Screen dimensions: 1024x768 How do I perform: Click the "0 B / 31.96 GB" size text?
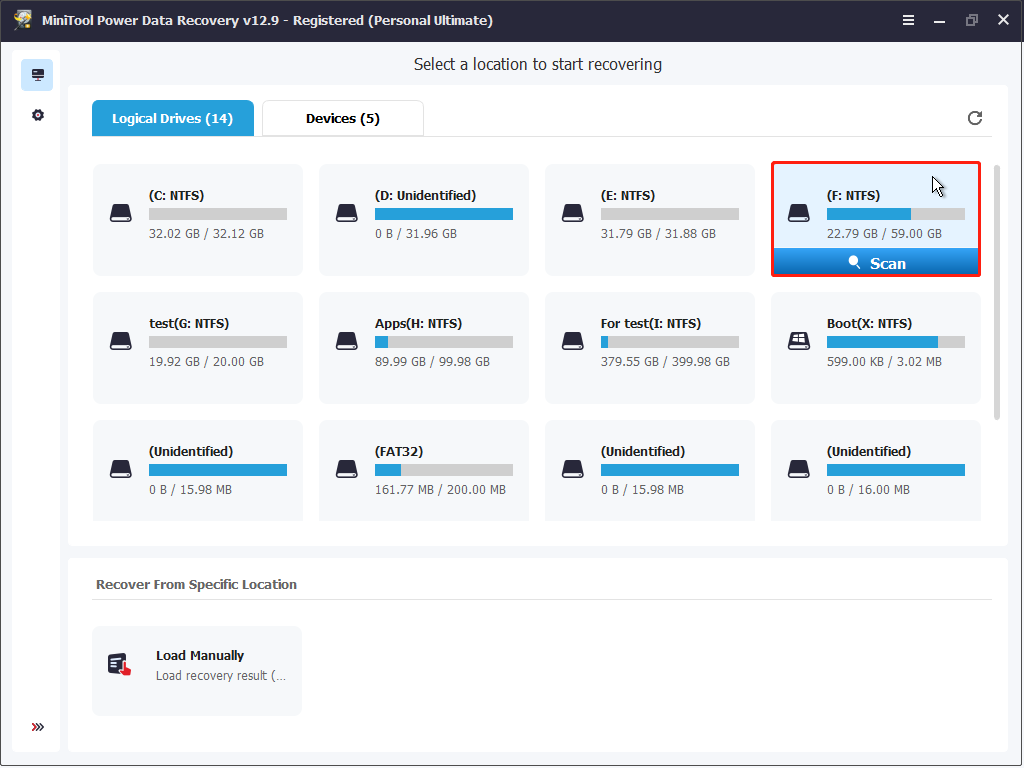point(415,234)
